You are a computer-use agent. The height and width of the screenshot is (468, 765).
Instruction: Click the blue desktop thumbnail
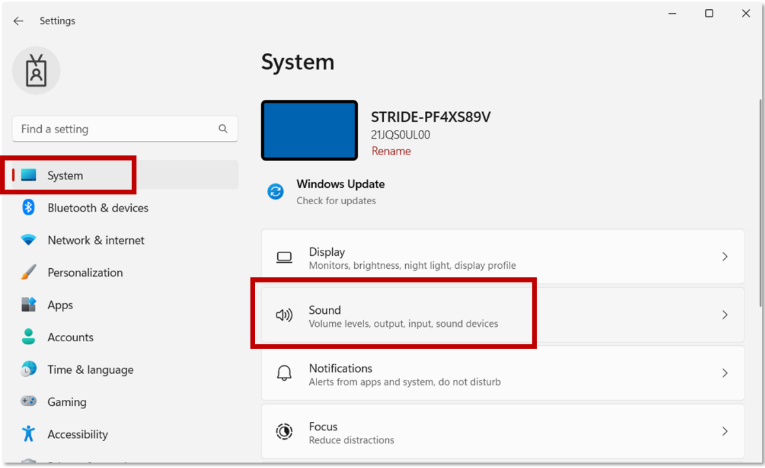pyautogui.click(x=309, y=130)
